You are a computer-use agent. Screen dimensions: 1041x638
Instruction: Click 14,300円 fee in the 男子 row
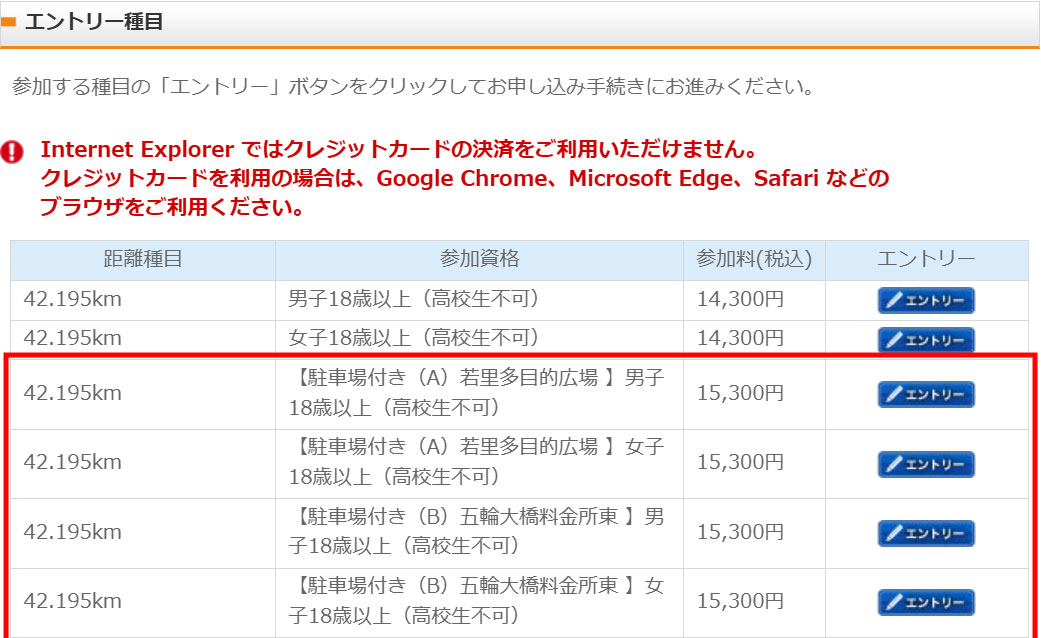click(x=740, y=299)
